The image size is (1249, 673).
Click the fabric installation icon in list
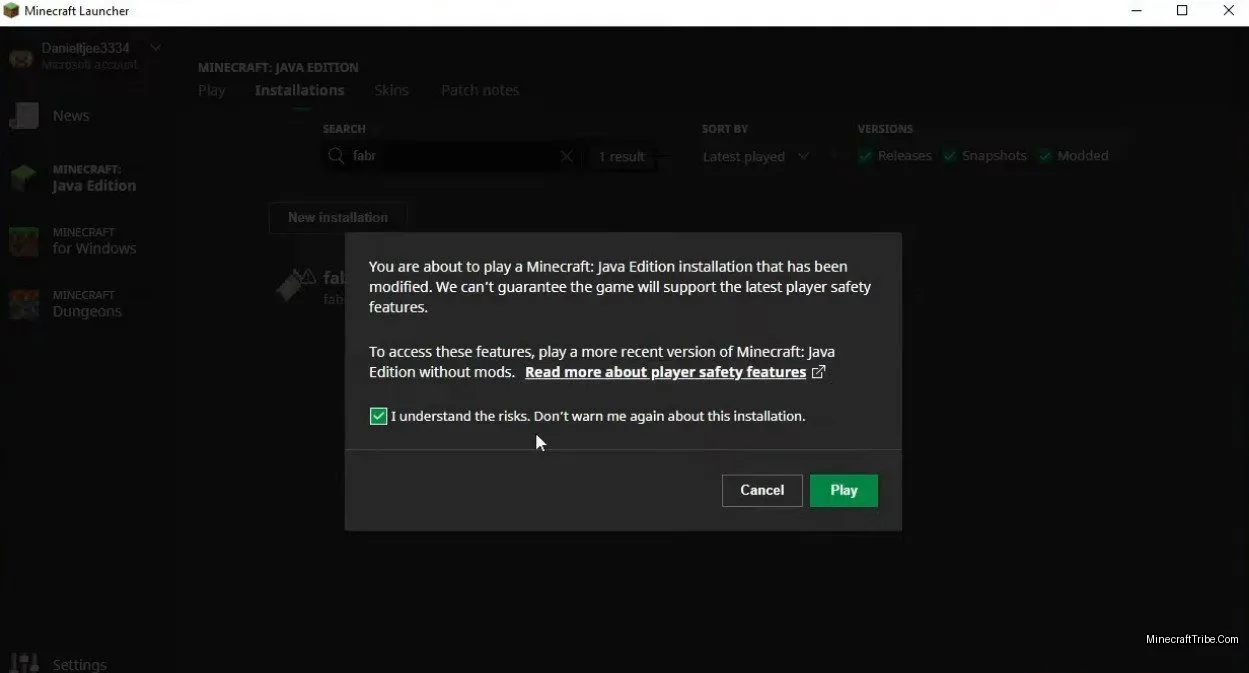click(x=296, y=285)
